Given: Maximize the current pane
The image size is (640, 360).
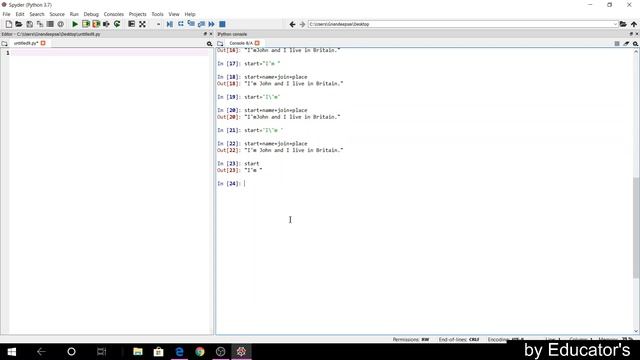Looking at the screenshot, I should pyautogui.click(x=142, y=24).
